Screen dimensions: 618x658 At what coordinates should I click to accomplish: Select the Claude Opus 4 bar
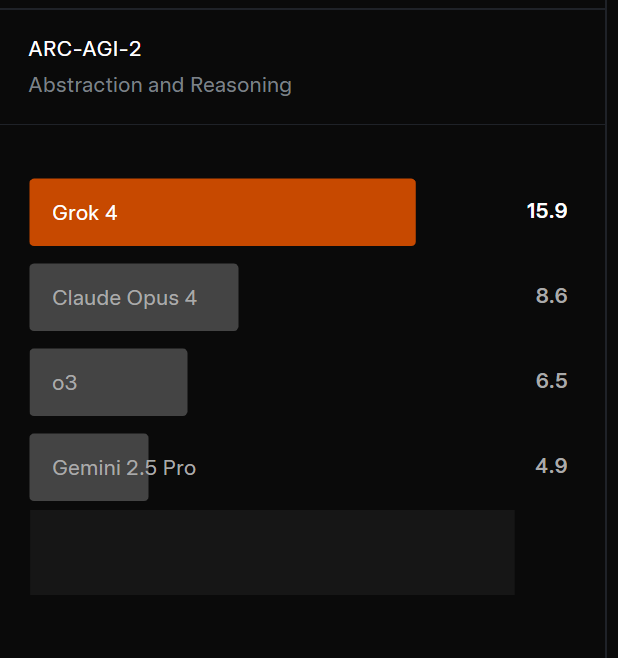[x=134, y=297]
